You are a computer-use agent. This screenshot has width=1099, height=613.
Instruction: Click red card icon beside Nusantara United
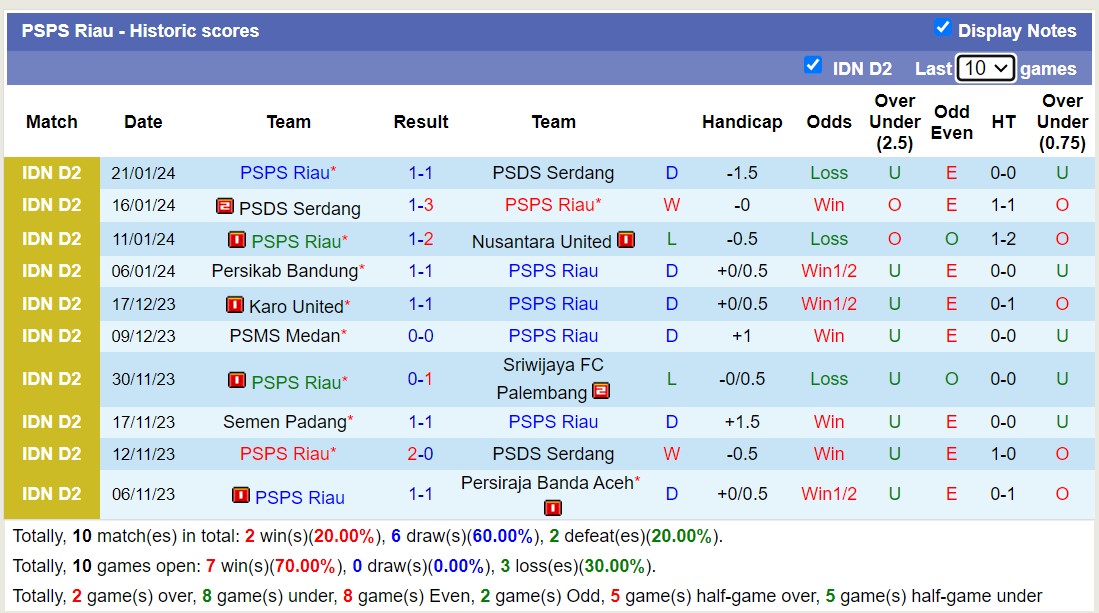click(x=626, y=240)
